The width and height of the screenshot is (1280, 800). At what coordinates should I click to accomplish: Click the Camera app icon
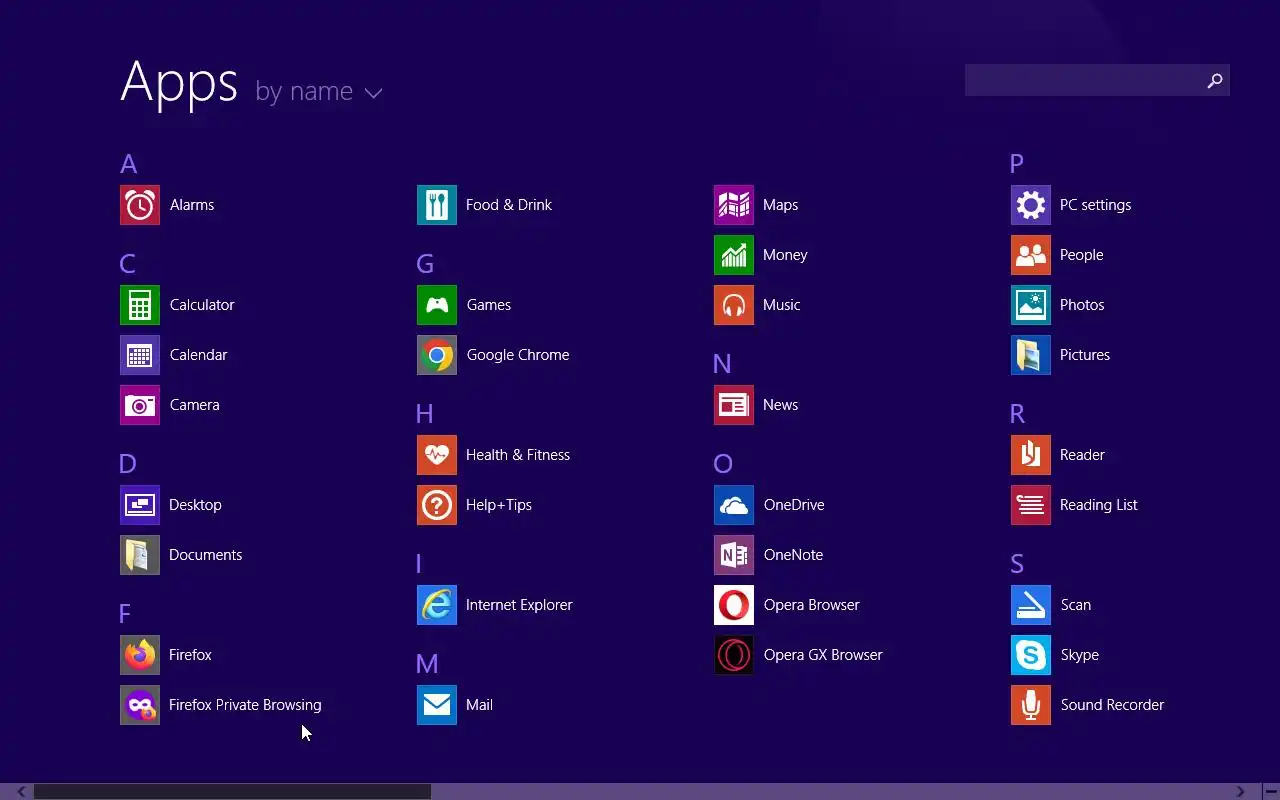(140, 405)
